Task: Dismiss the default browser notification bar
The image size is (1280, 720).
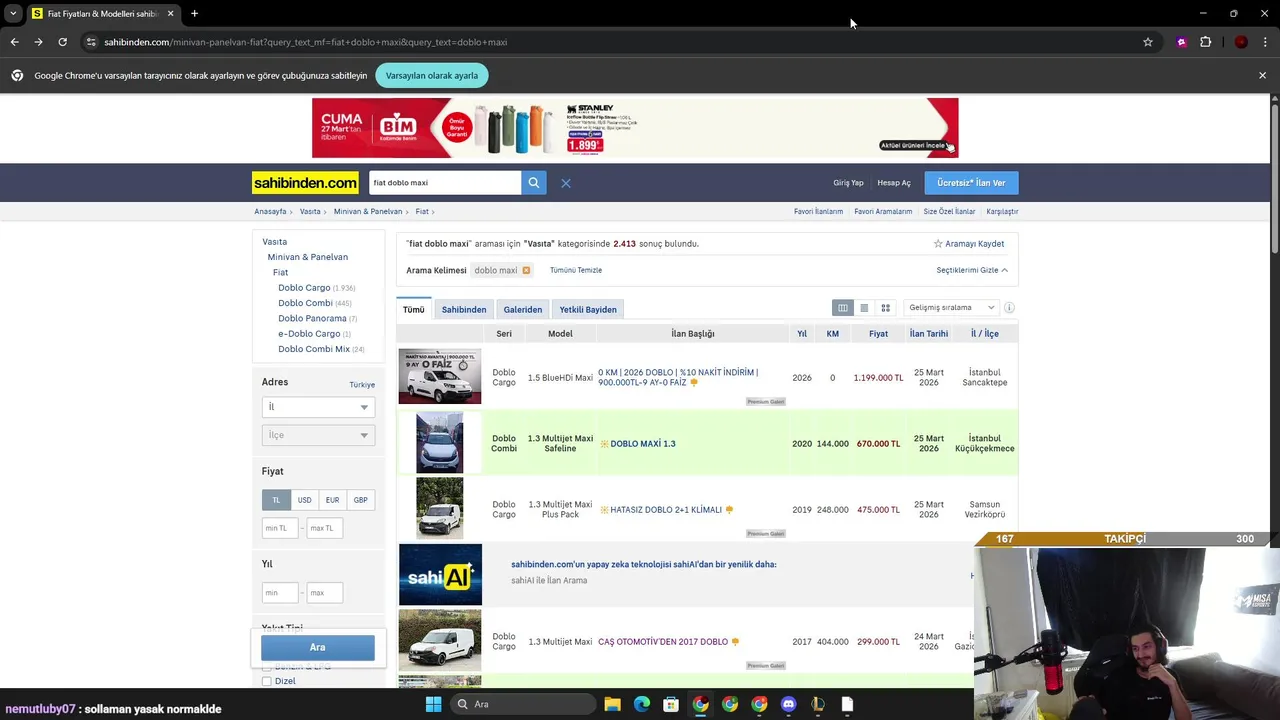Action: [x=1262, y=75]
